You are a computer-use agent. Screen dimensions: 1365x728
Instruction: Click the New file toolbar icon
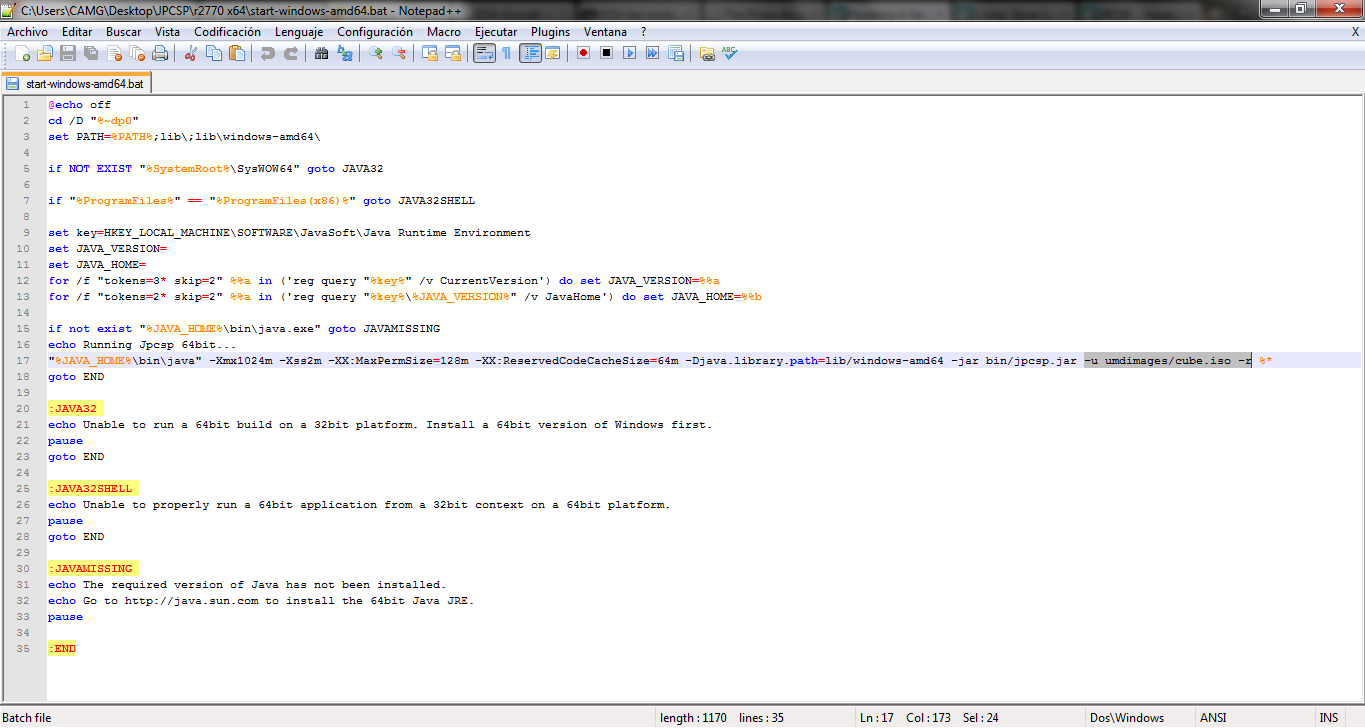pos(22,53)
